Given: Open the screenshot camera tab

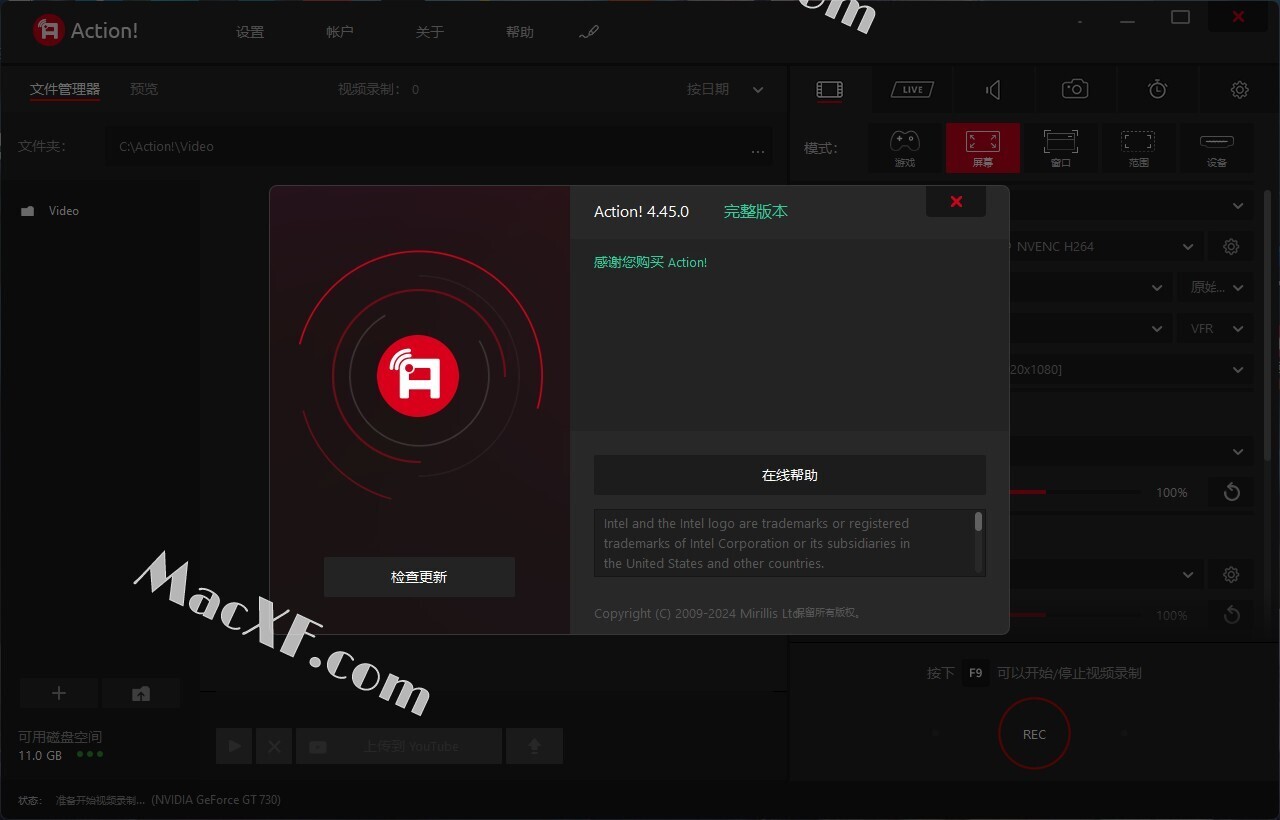Looking at the screenshot, I should 1075,90.
